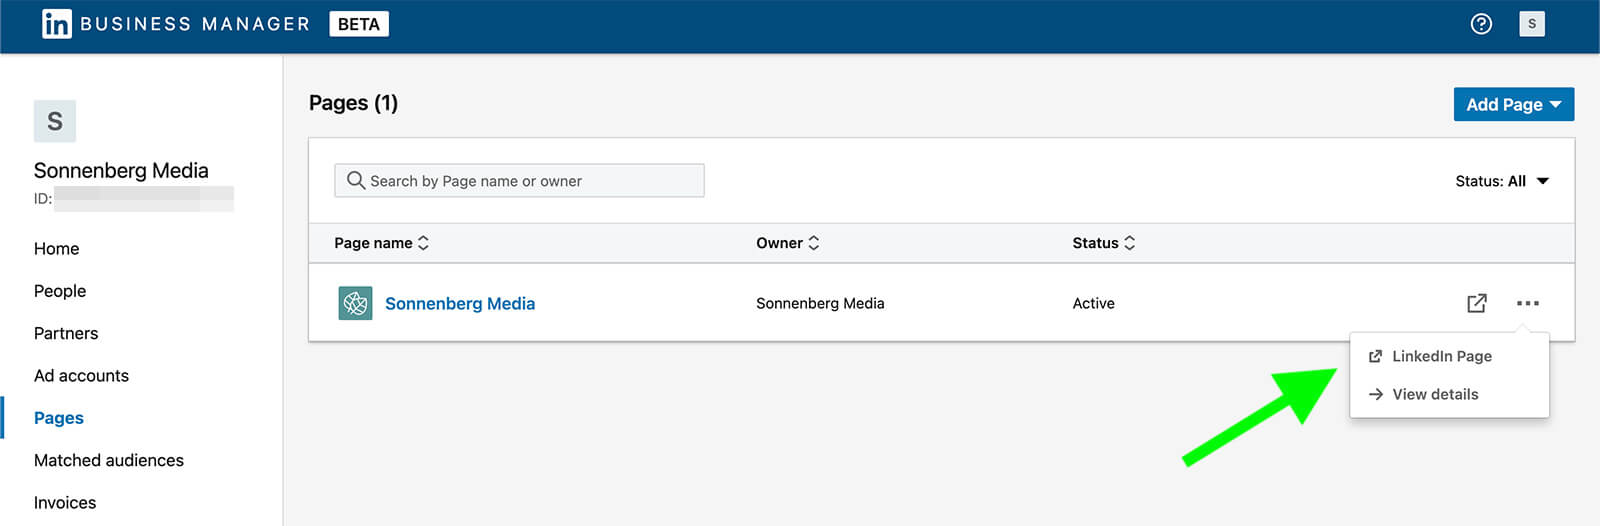The height and width of the screenshot is (526, 1600).
Task: Sort by Page name column
Action: pos(381,243)
